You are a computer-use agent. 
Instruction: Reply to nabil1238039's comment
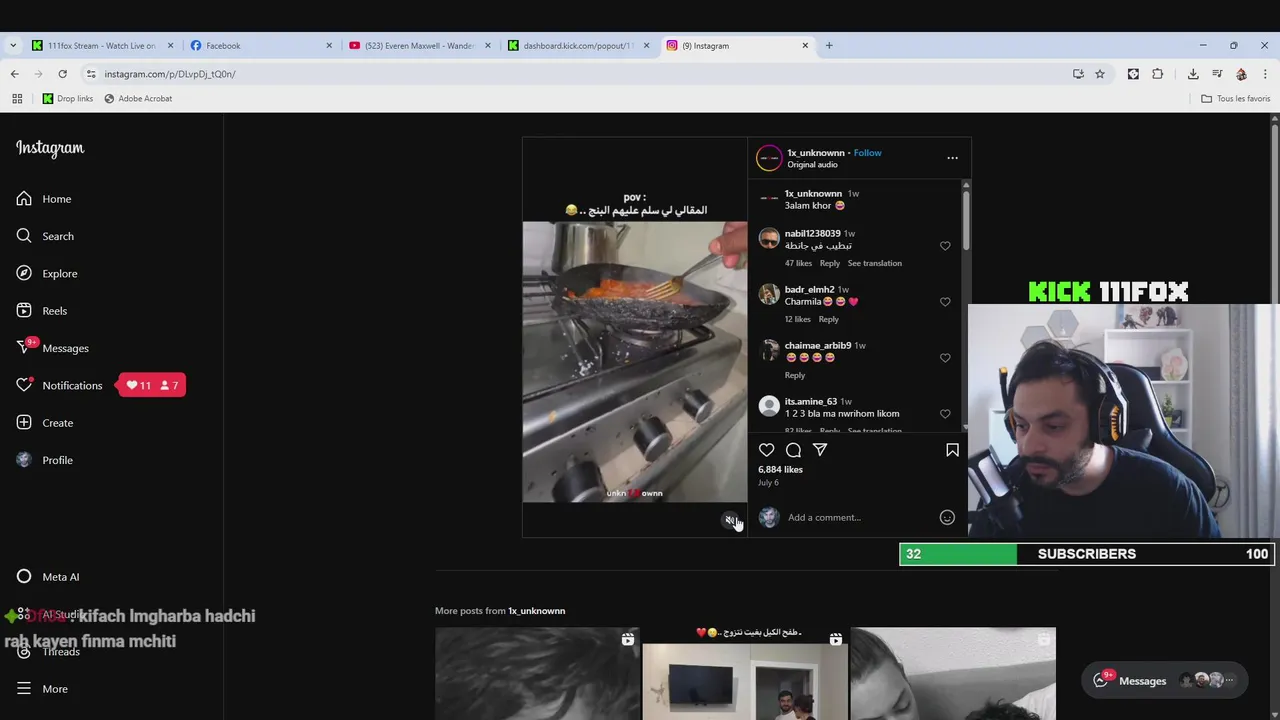pos(830,263)
